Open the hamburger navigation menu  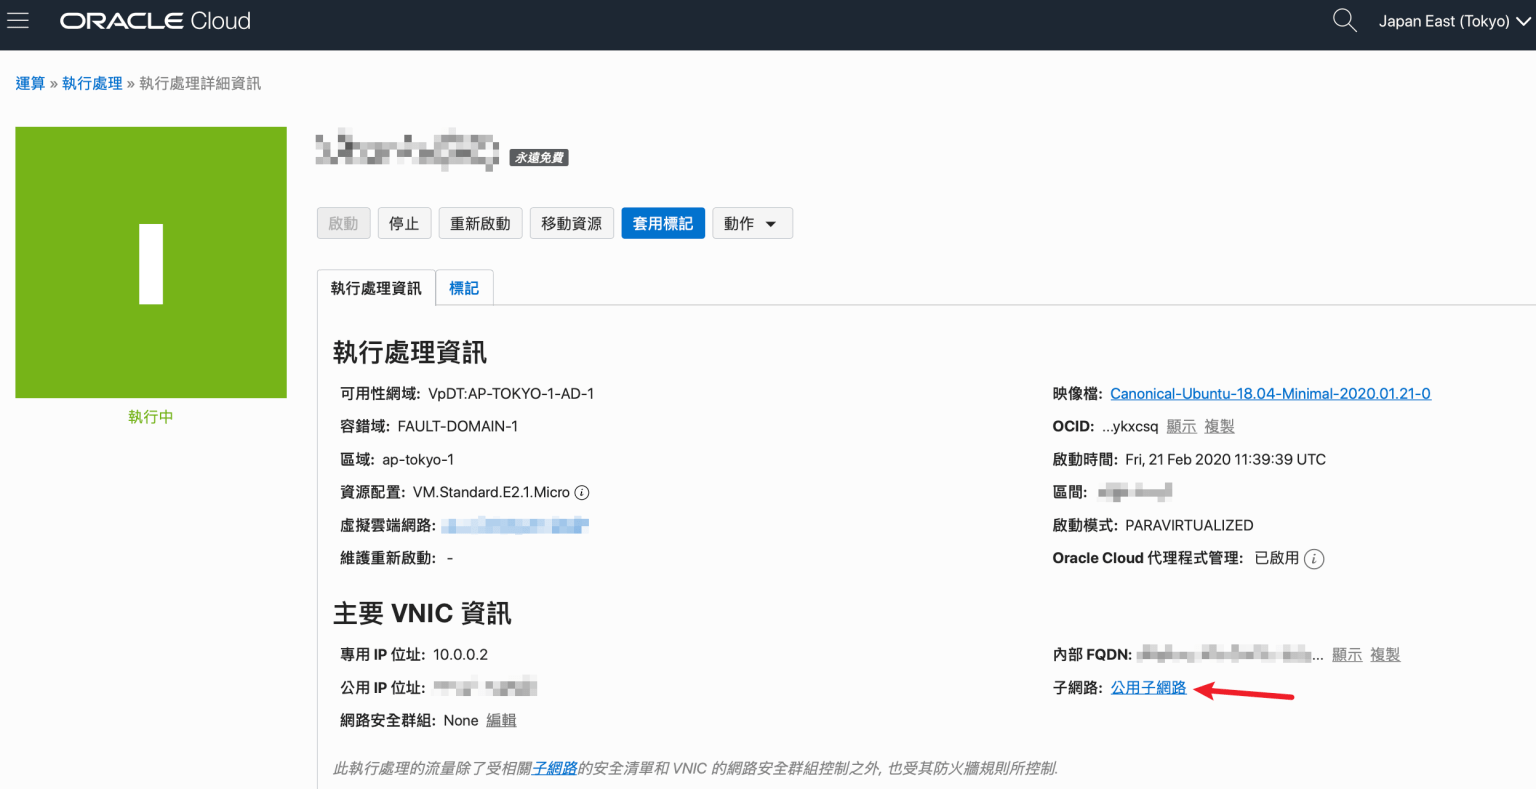tap(18, 21)
